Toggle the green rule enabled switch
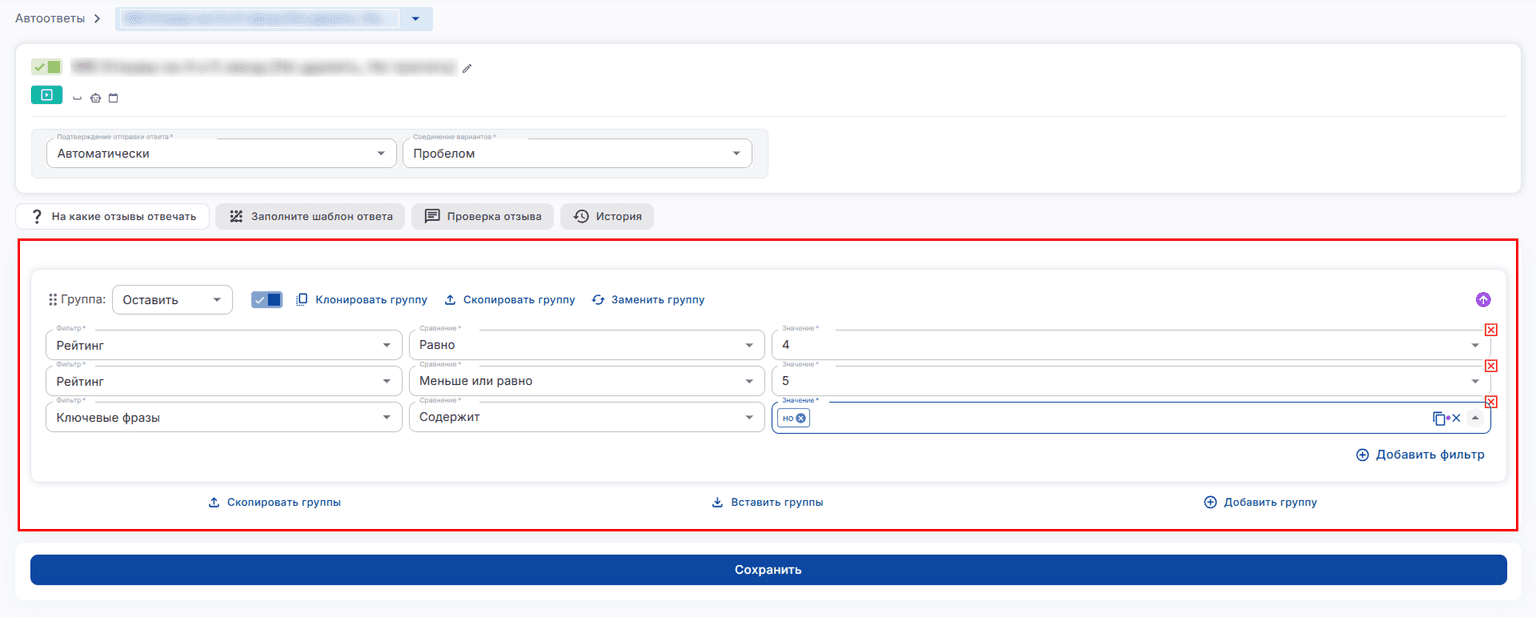The height and width of the screenshot is (617, 1536). click(x=47, y=67)
